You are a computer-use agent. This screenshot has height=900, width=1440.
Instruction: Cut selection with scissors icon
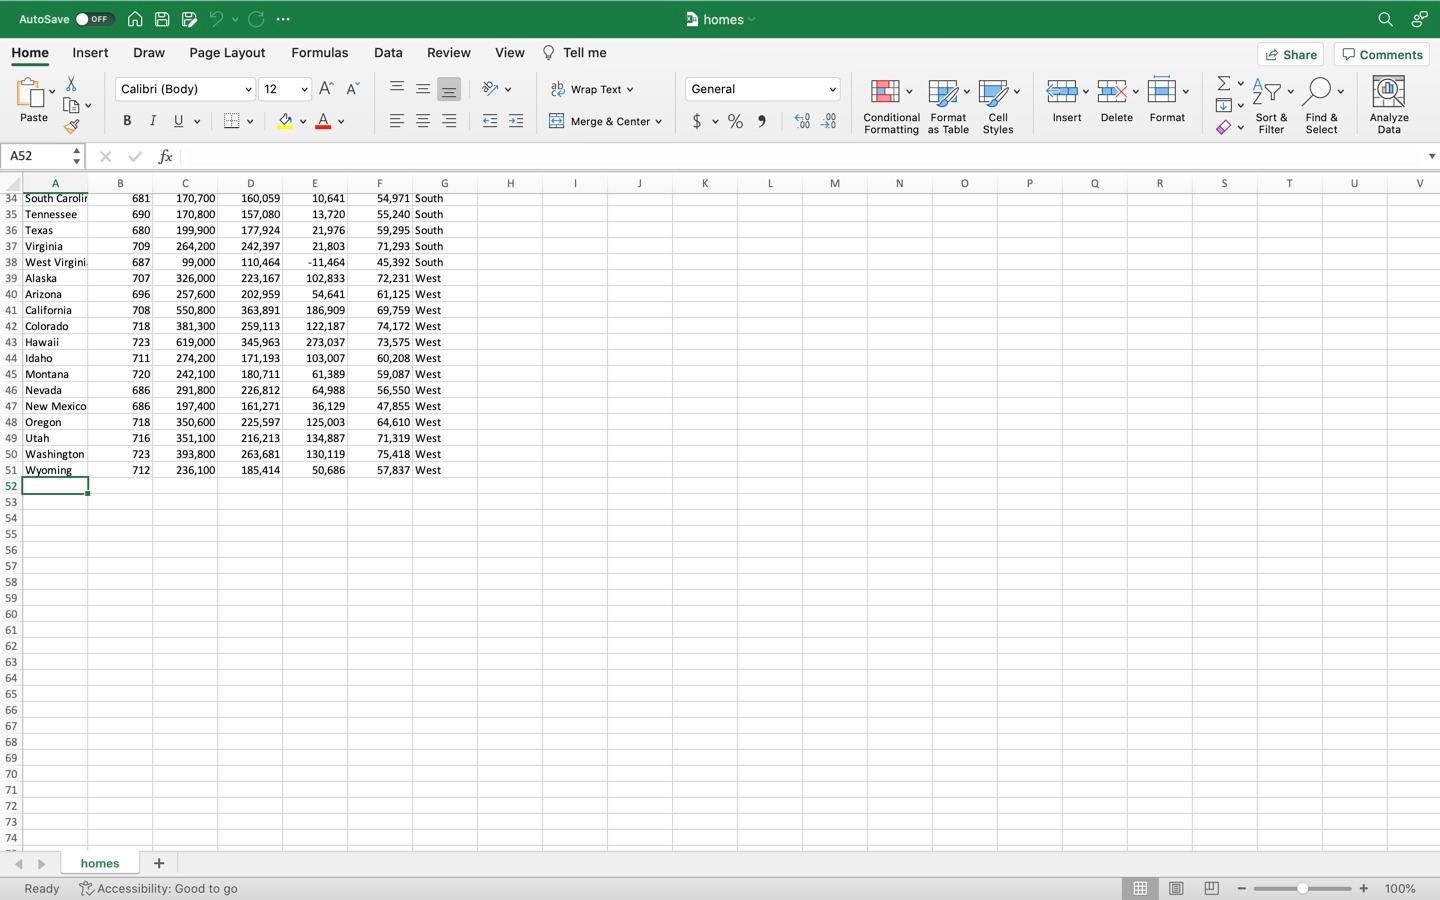71,84
